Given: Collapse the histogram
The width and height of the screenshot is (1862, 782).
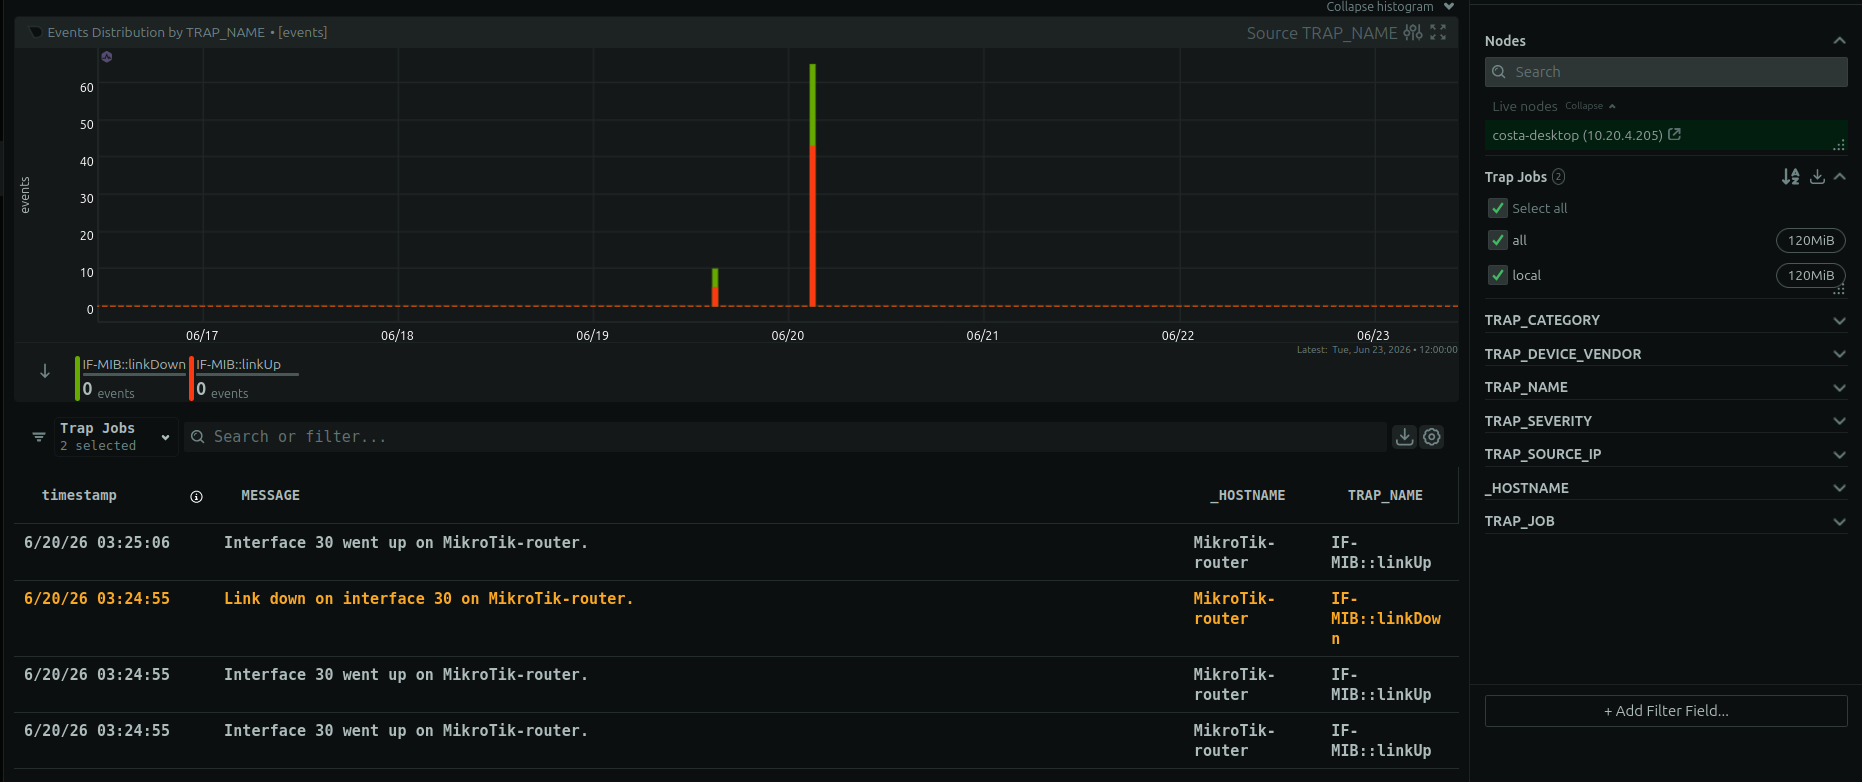Looking at the screenshot, I should click(x=1390, y=7).
